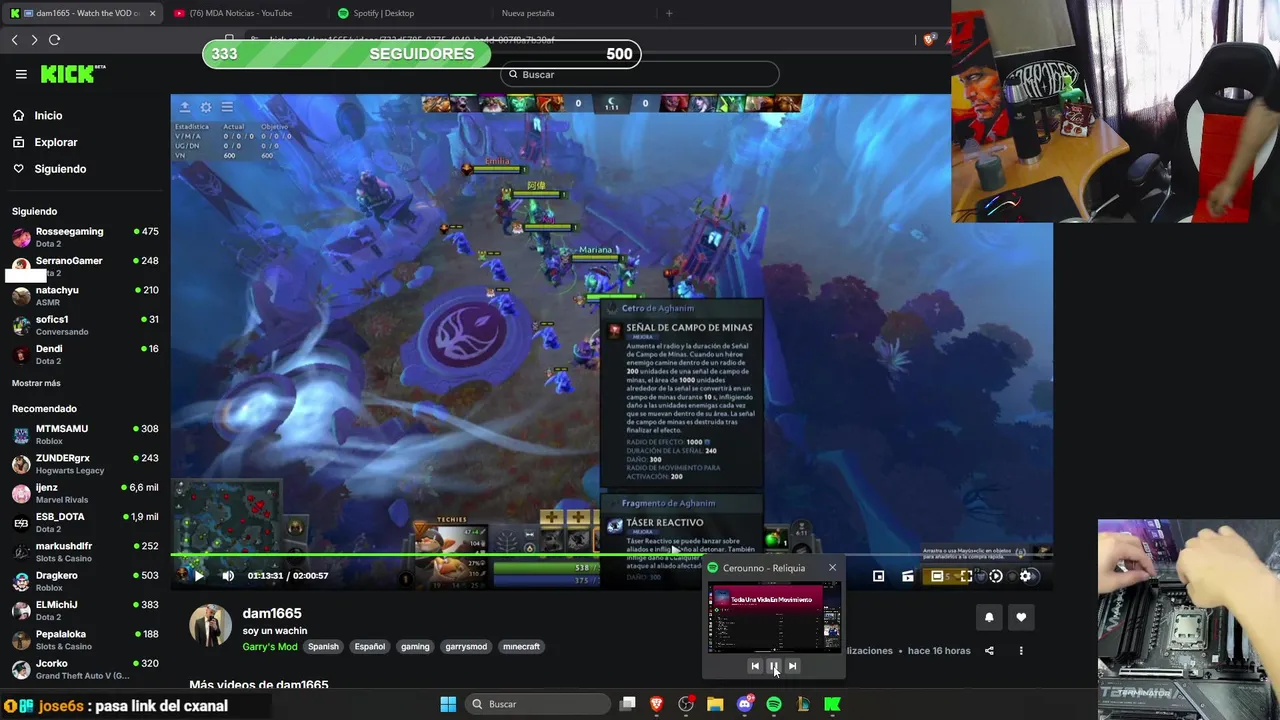The height and width of the screenshot is (720, 1280).
Task: Click the Kick Buscar search field
Action: click(x=640, y=75)
